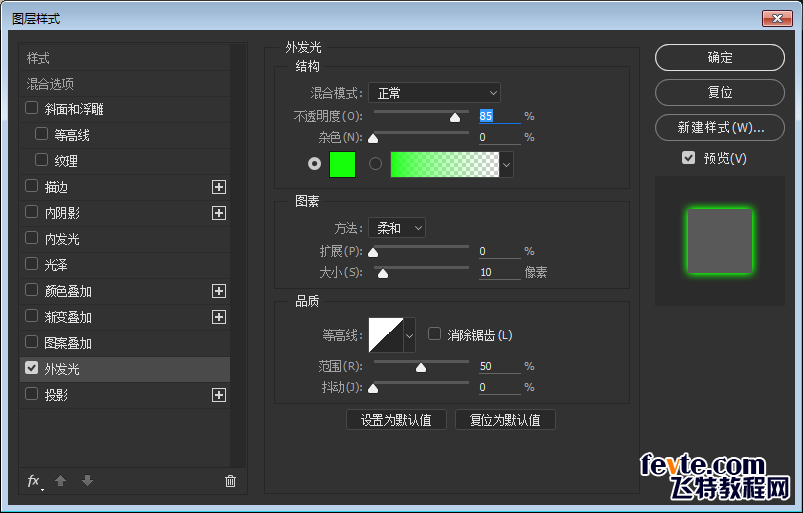
Task: Click the 复位 button
Action: click(x=720, y=92)
